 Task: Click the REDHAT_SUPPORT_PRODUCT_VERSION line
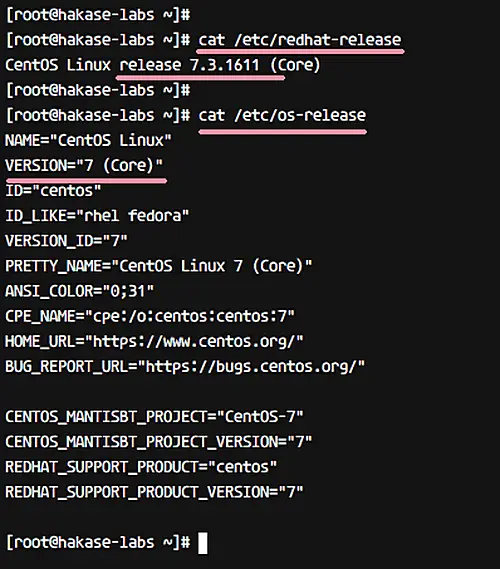(x=154, y=492)
